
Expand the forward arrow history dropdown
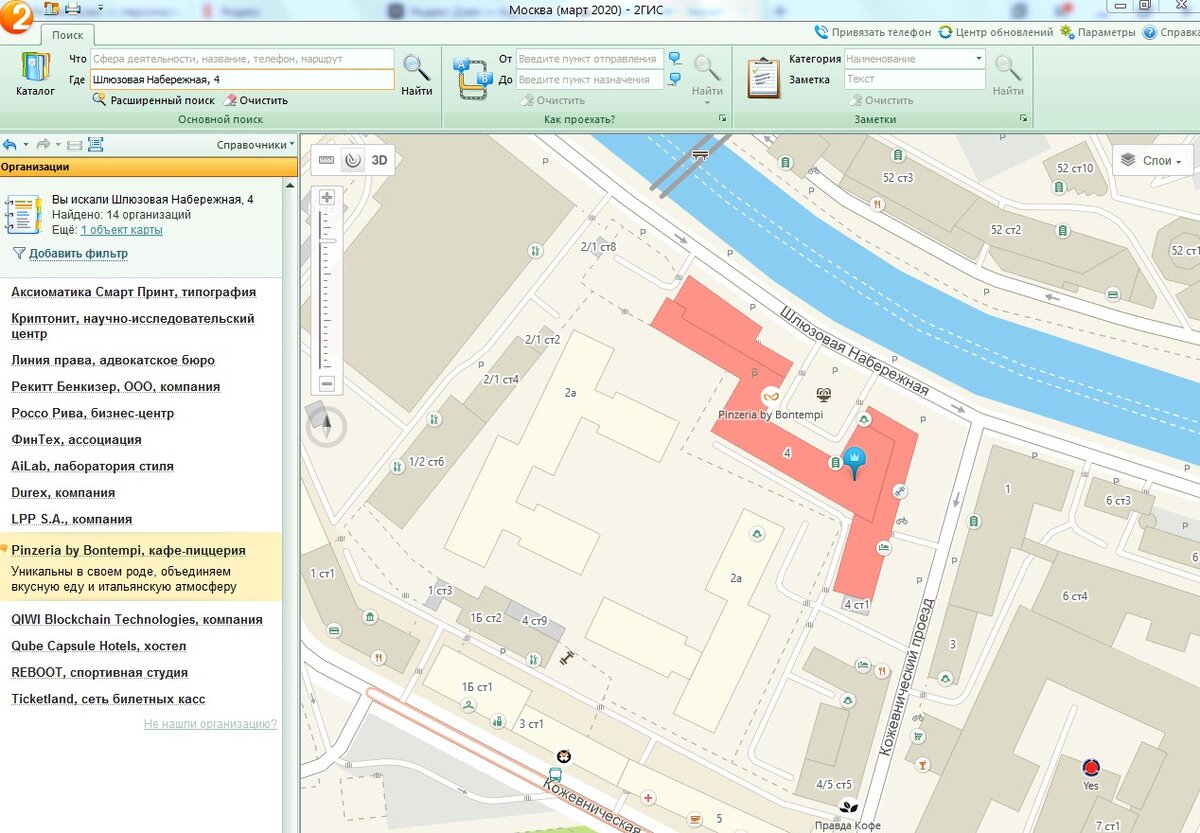tap(59, 144)
